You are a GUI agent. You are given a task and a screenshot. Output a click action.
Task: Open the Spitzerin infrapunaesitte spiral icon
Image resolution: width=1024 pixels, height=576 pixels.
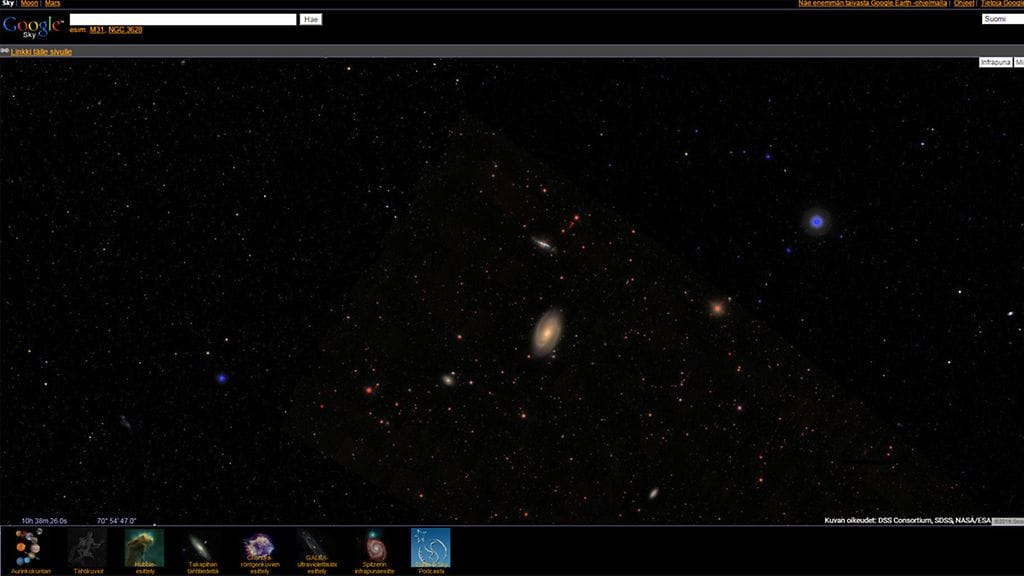(374, 547)
